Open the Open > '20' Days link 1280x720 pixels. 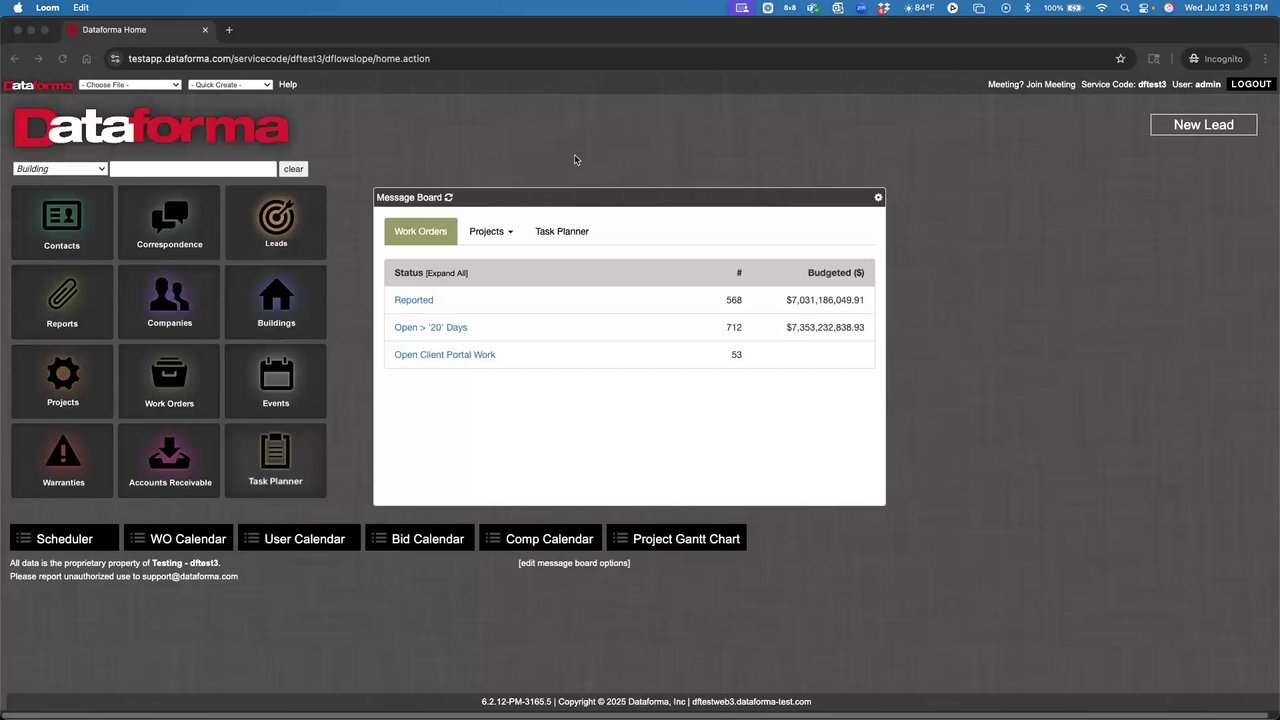pos(431,327)
